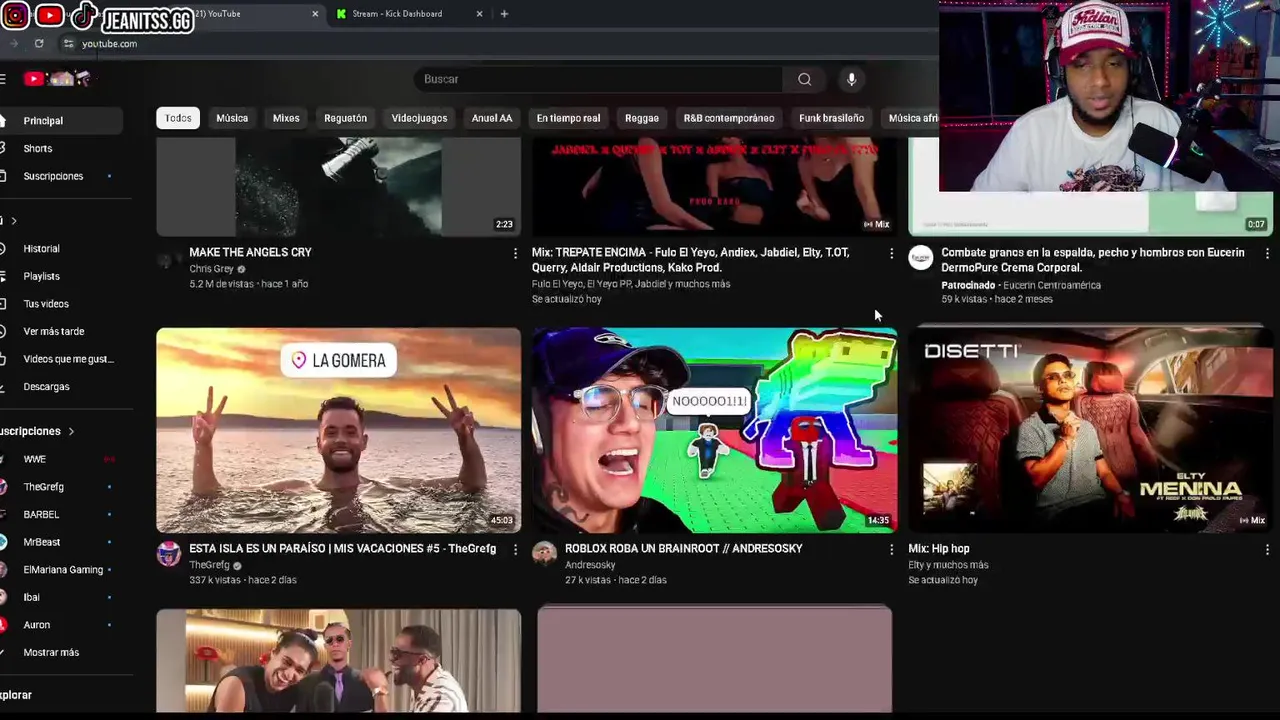Play ROBLOX Andresosky video thumbnail
Viewport: 1280px width, 720px height.
click(714, 430)
